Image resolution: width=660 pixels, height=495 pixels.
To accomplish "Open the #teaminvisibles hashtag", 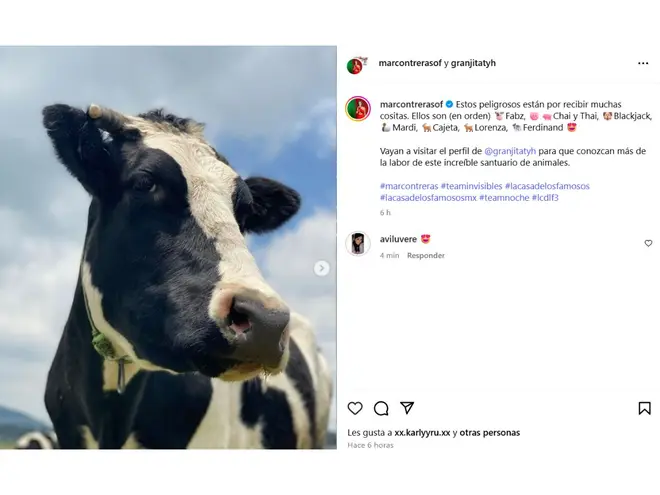I will tap(471, 186).
